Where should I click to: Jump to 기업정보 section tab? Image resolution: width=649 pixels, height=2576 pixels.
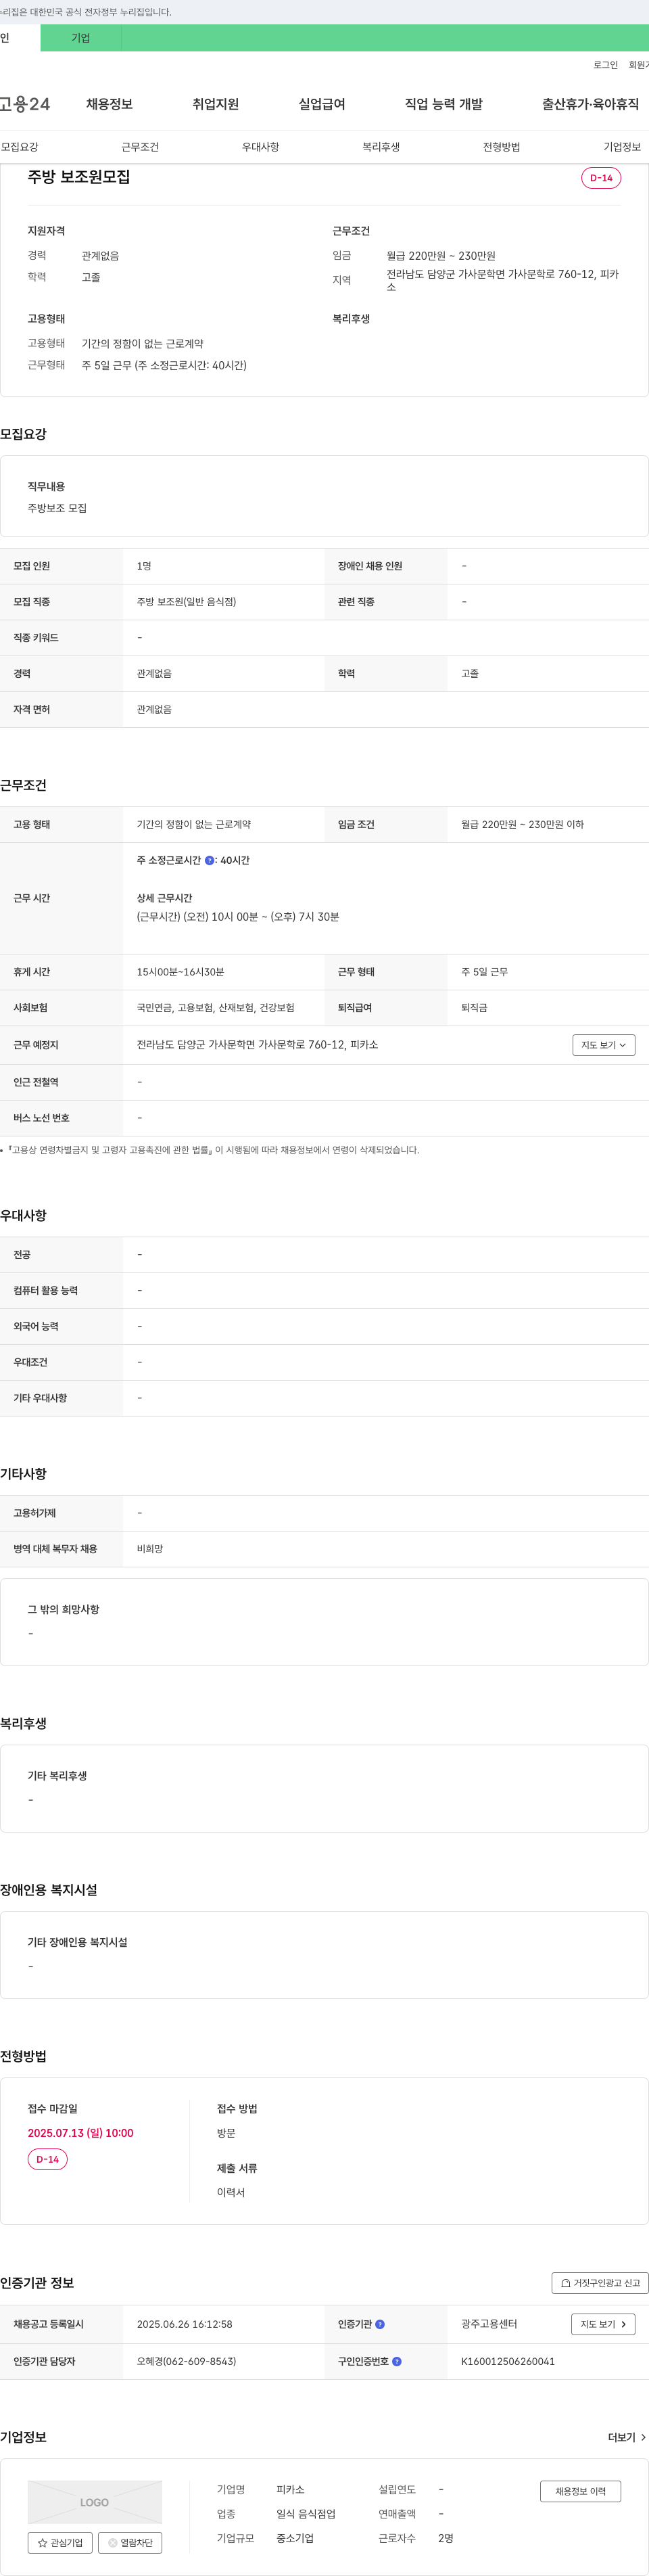(622, 147)
